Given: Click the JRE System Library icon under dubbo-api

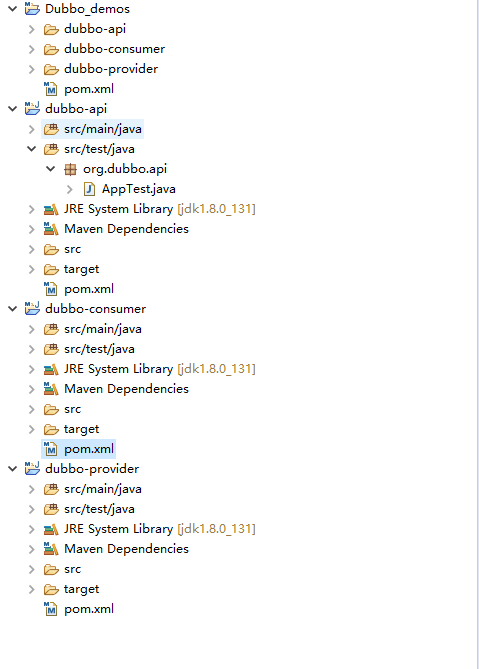Looking at the screenshot, I should coord(51,209).
